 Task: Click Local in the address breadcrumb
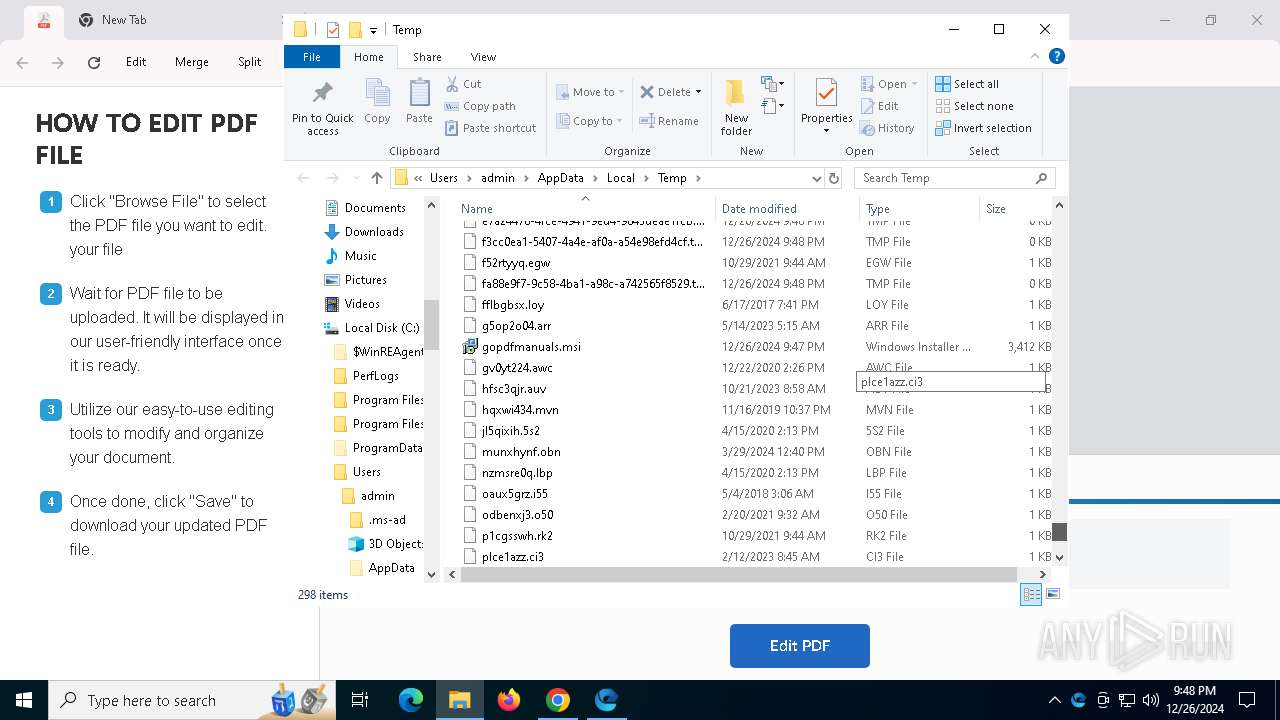click(x=620, y=178)
